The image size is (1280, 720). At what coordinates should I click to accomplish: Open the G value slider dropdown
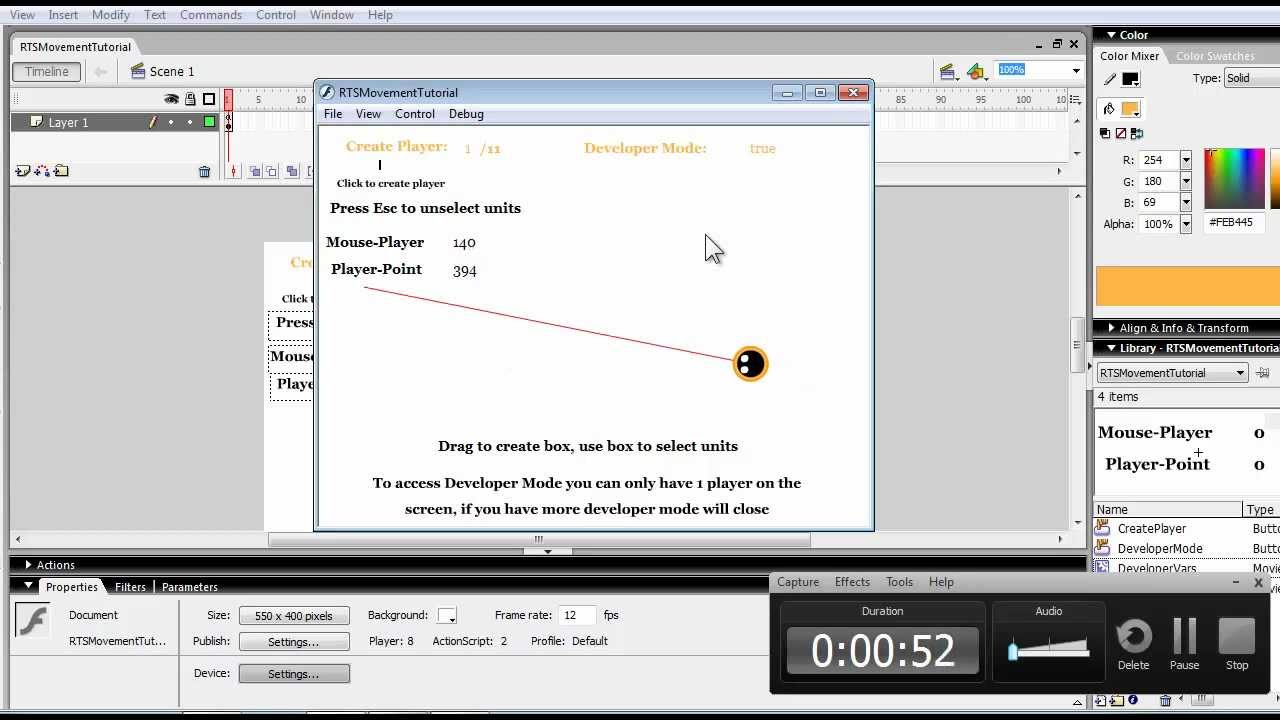1186,181
